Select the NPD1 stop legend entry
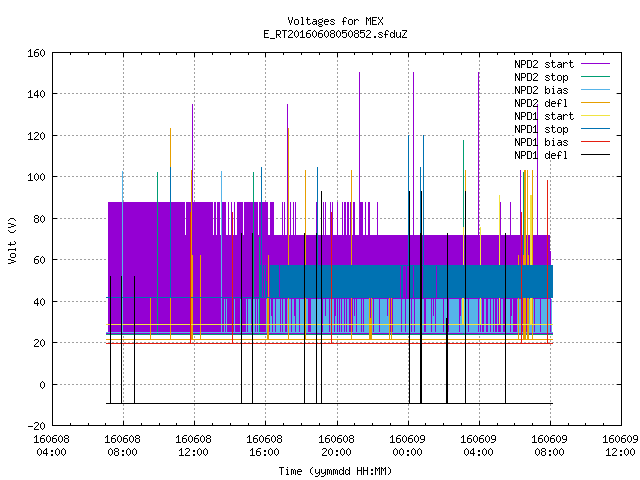The width and height of the screenshot is (640, 480). (x=541, y=129)
